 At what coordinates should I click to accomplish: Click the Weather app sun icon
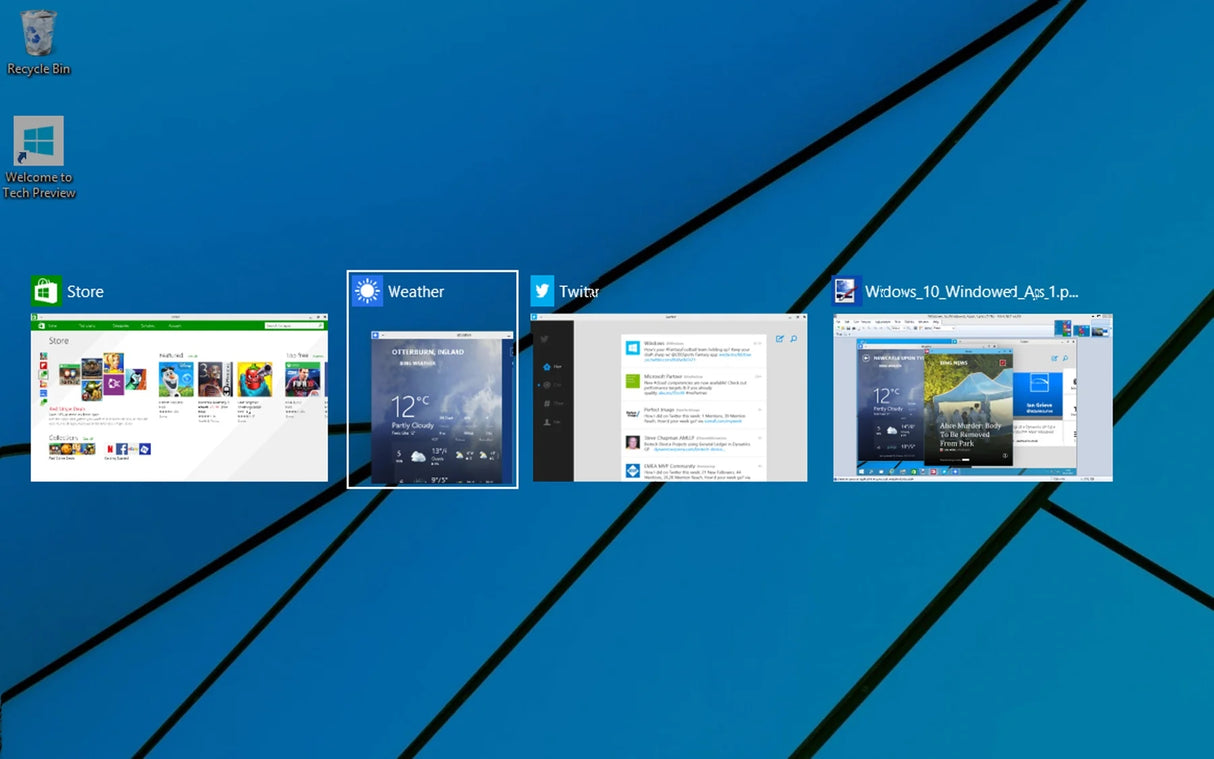[x=366, y=290]
